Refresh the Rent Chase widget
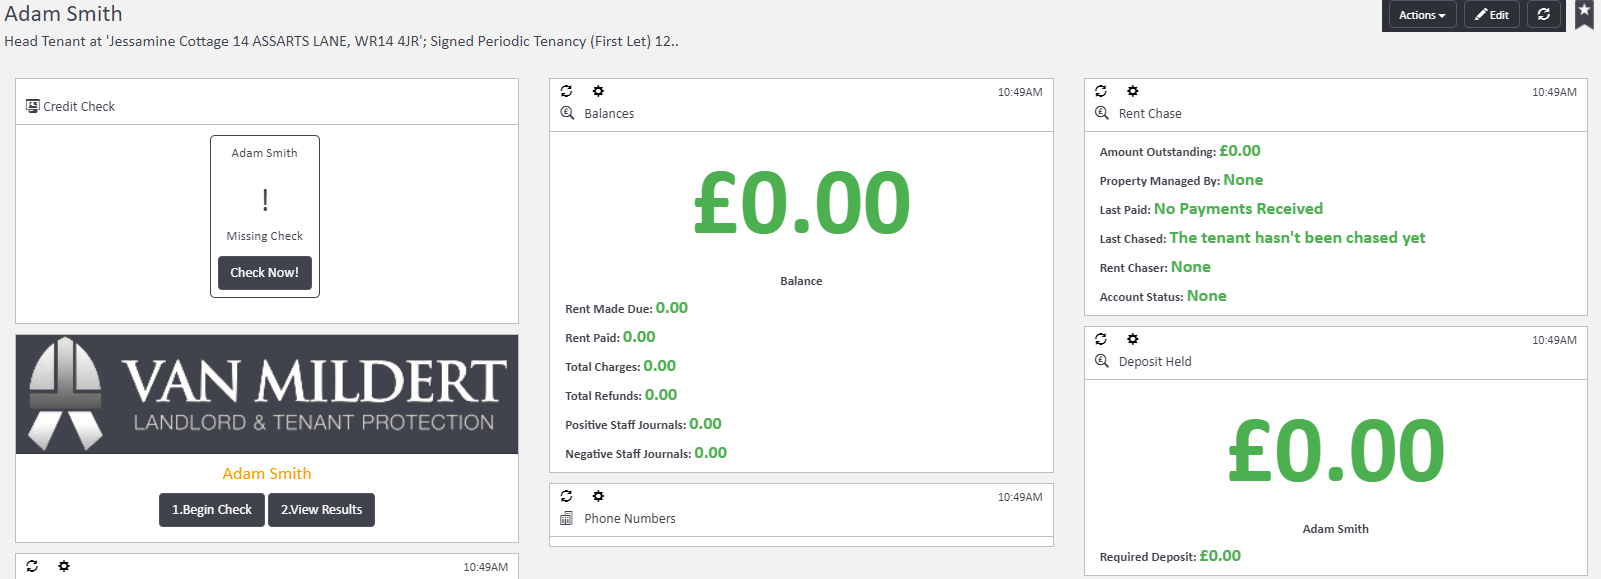The image size is (1601, 579). coord(1101,91)
